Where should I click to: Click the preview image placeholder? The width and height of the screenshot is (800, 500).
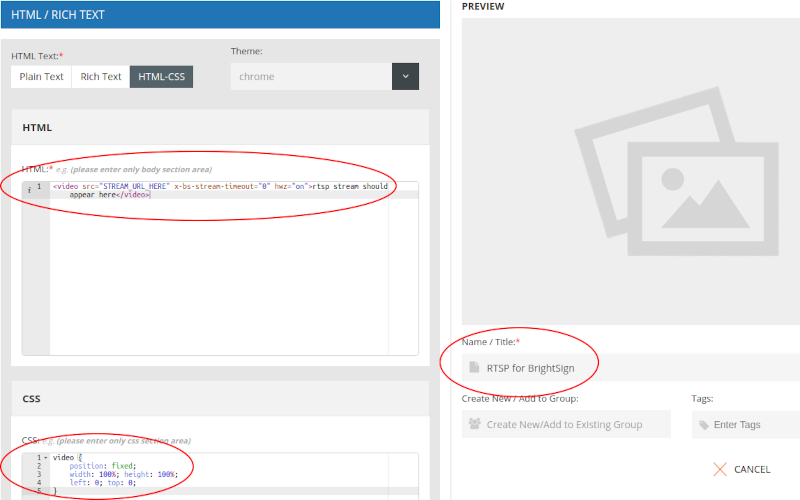click(x=631, y=171)
